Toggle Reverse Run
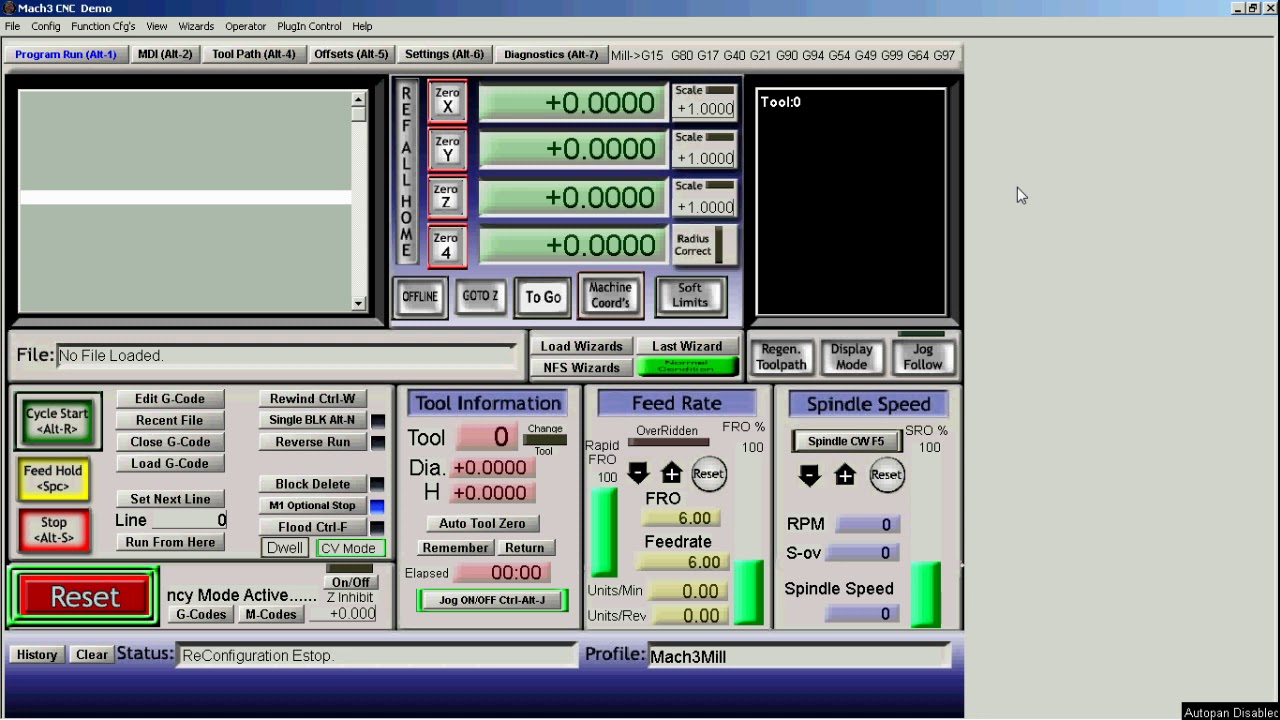Viewport: 1280px width, 720px height. [312, 442]
